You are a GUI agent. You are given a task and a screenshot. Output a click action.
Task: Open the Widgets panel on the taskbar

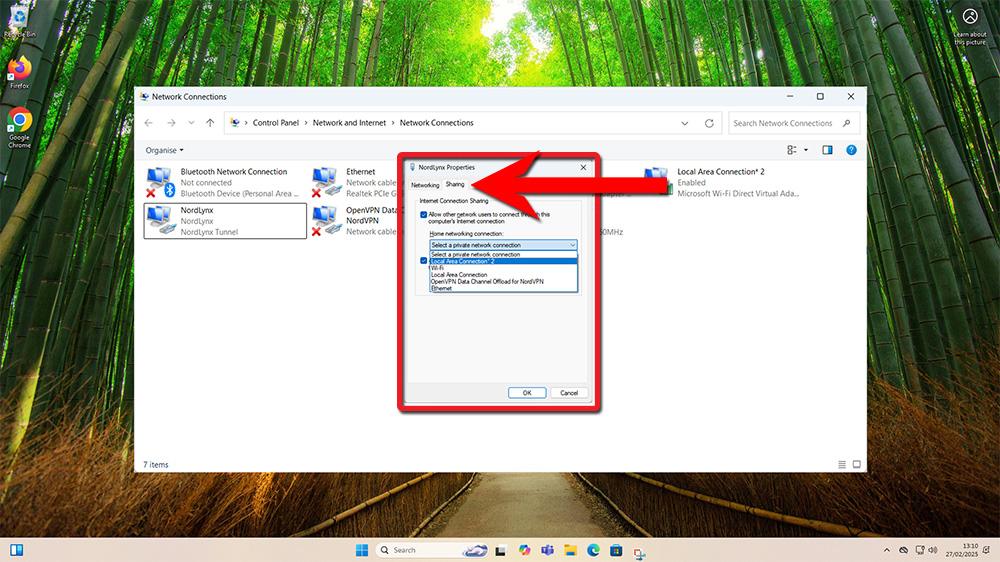tap(17, 550)
